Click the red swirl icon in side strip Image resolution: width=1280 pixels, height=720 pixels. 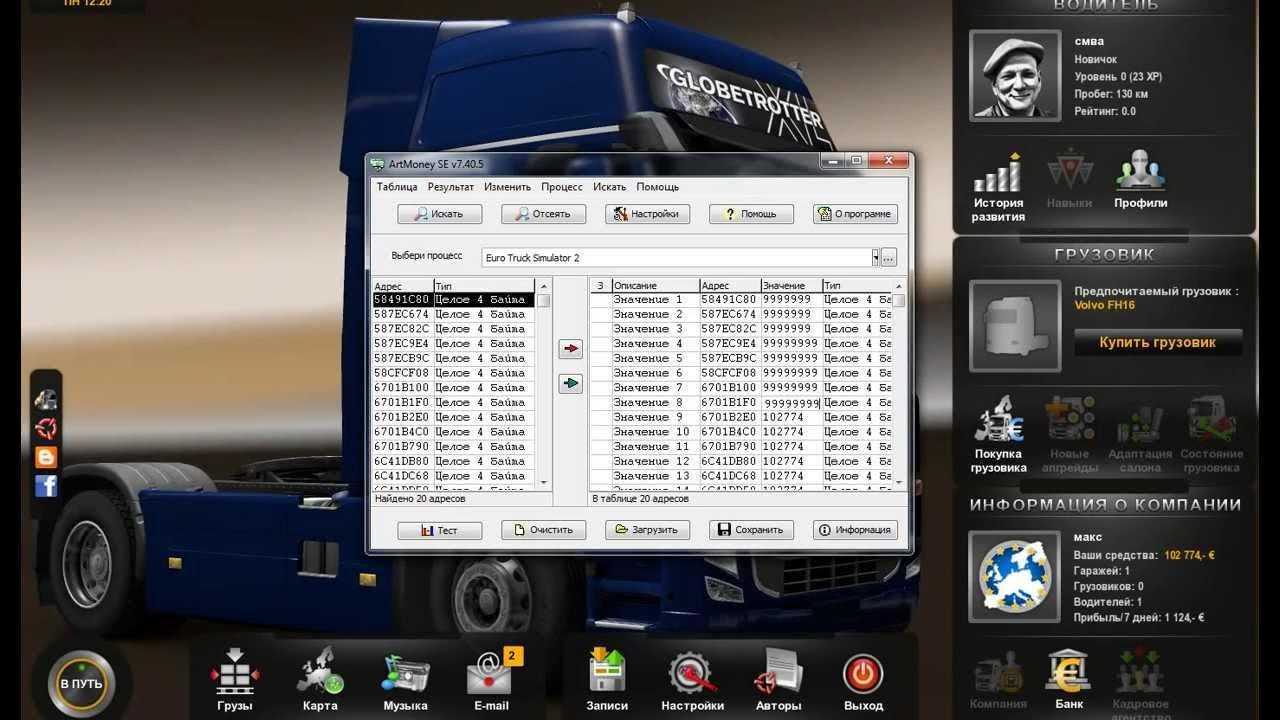tap(46, 428)
